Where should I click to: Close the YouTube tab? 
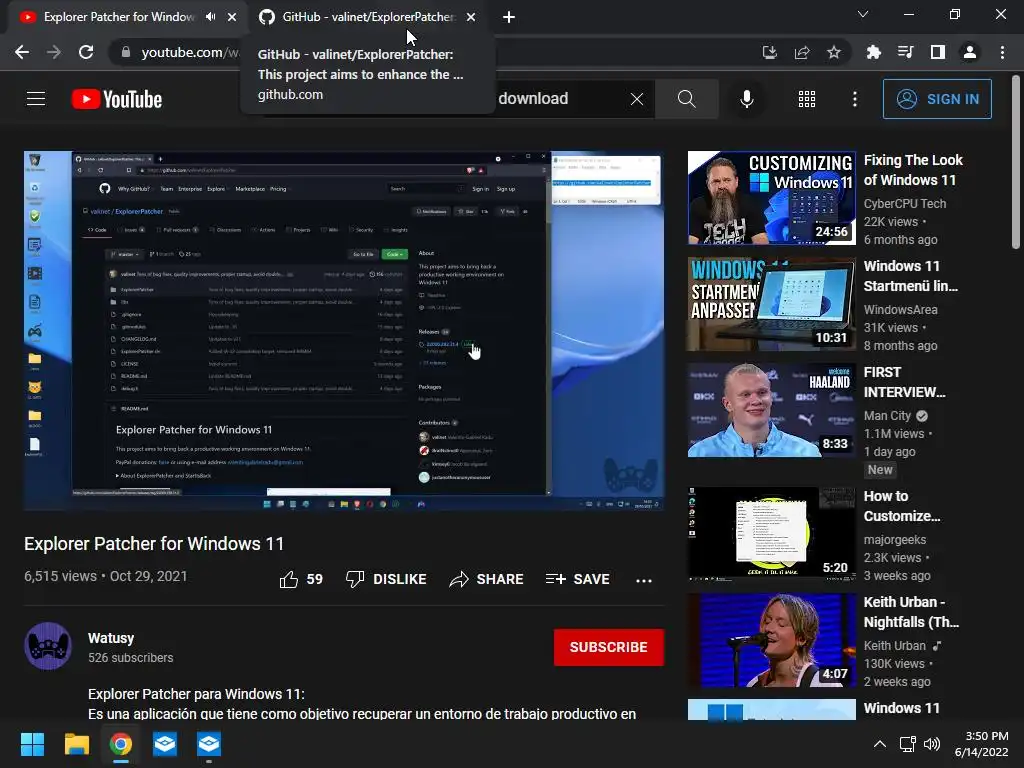[x=232, y=17]
